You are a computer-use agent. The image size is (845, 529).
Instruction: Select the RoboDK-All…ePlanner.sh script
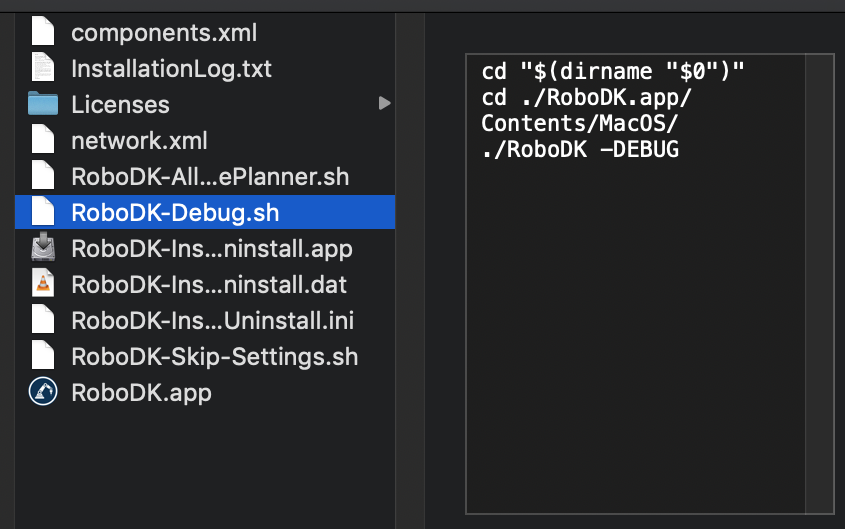(210, 177)
